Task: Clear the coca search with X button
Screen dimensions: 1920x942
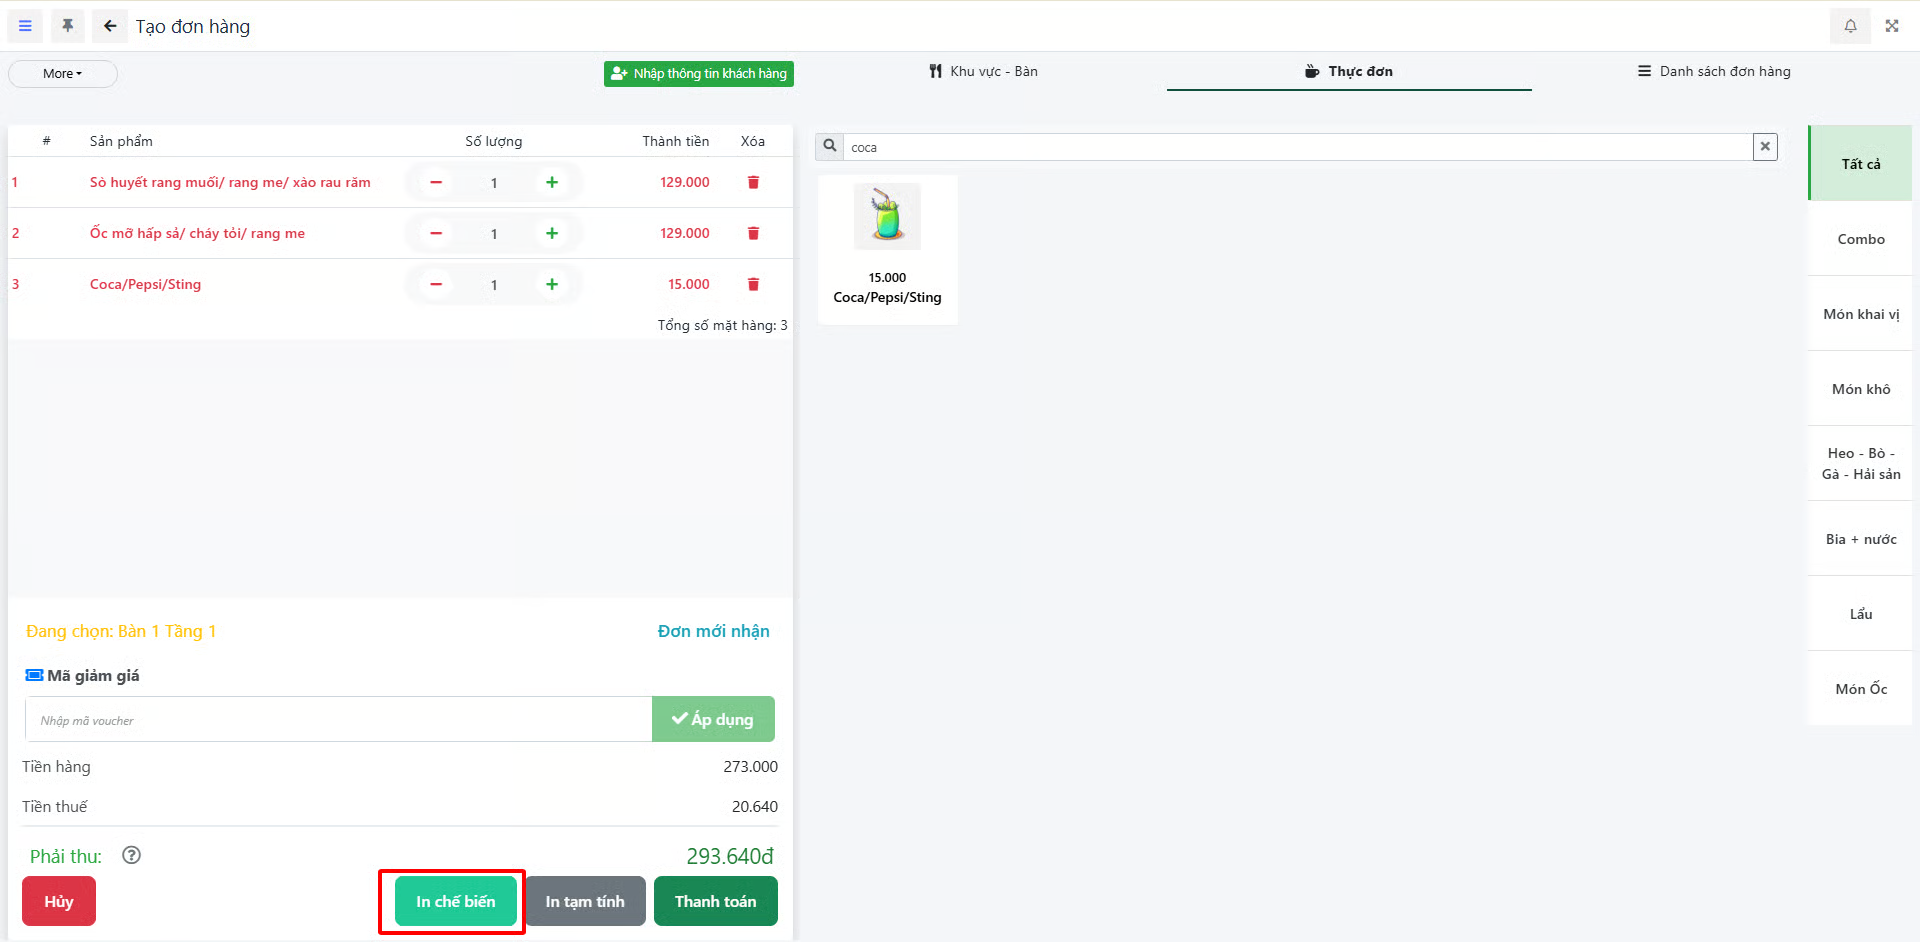Action: coord(1765,147)
